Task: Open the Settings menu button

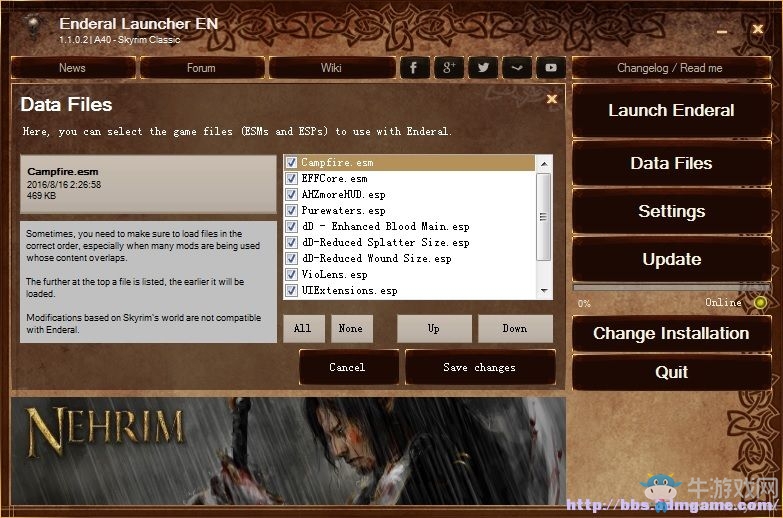Action: (672, 211)
